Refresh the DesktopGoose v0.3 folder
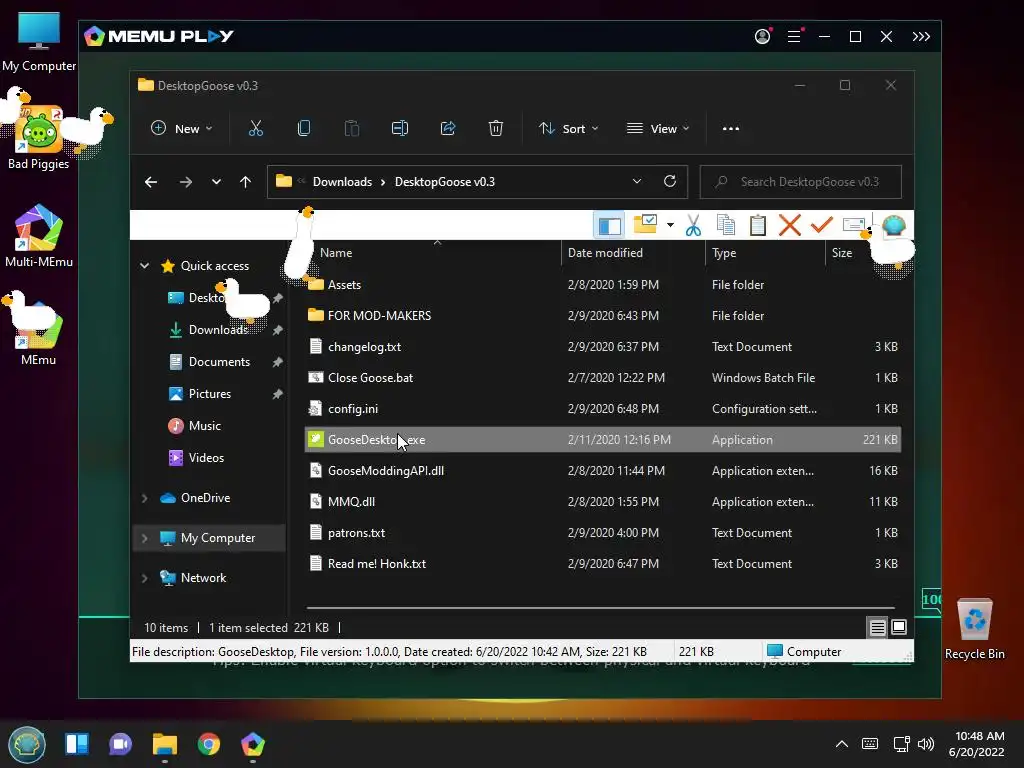This screenshot has width=1024, height=768. coord(670,182)
